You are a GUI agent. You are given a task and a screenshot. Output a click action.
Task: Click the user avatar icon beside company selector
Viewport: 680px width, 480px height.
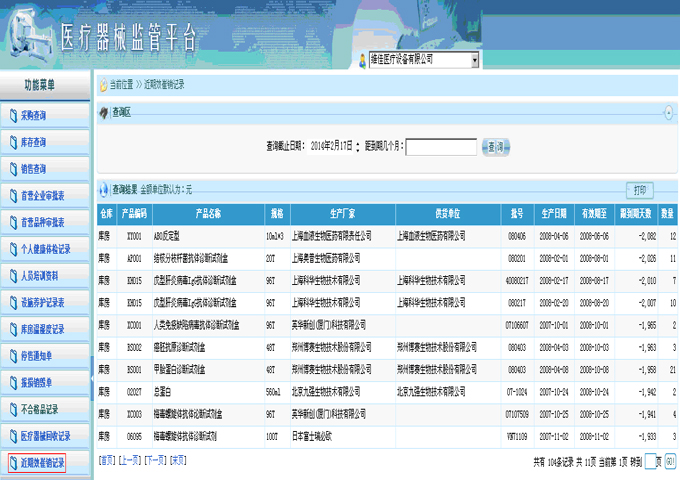point(363,61)
